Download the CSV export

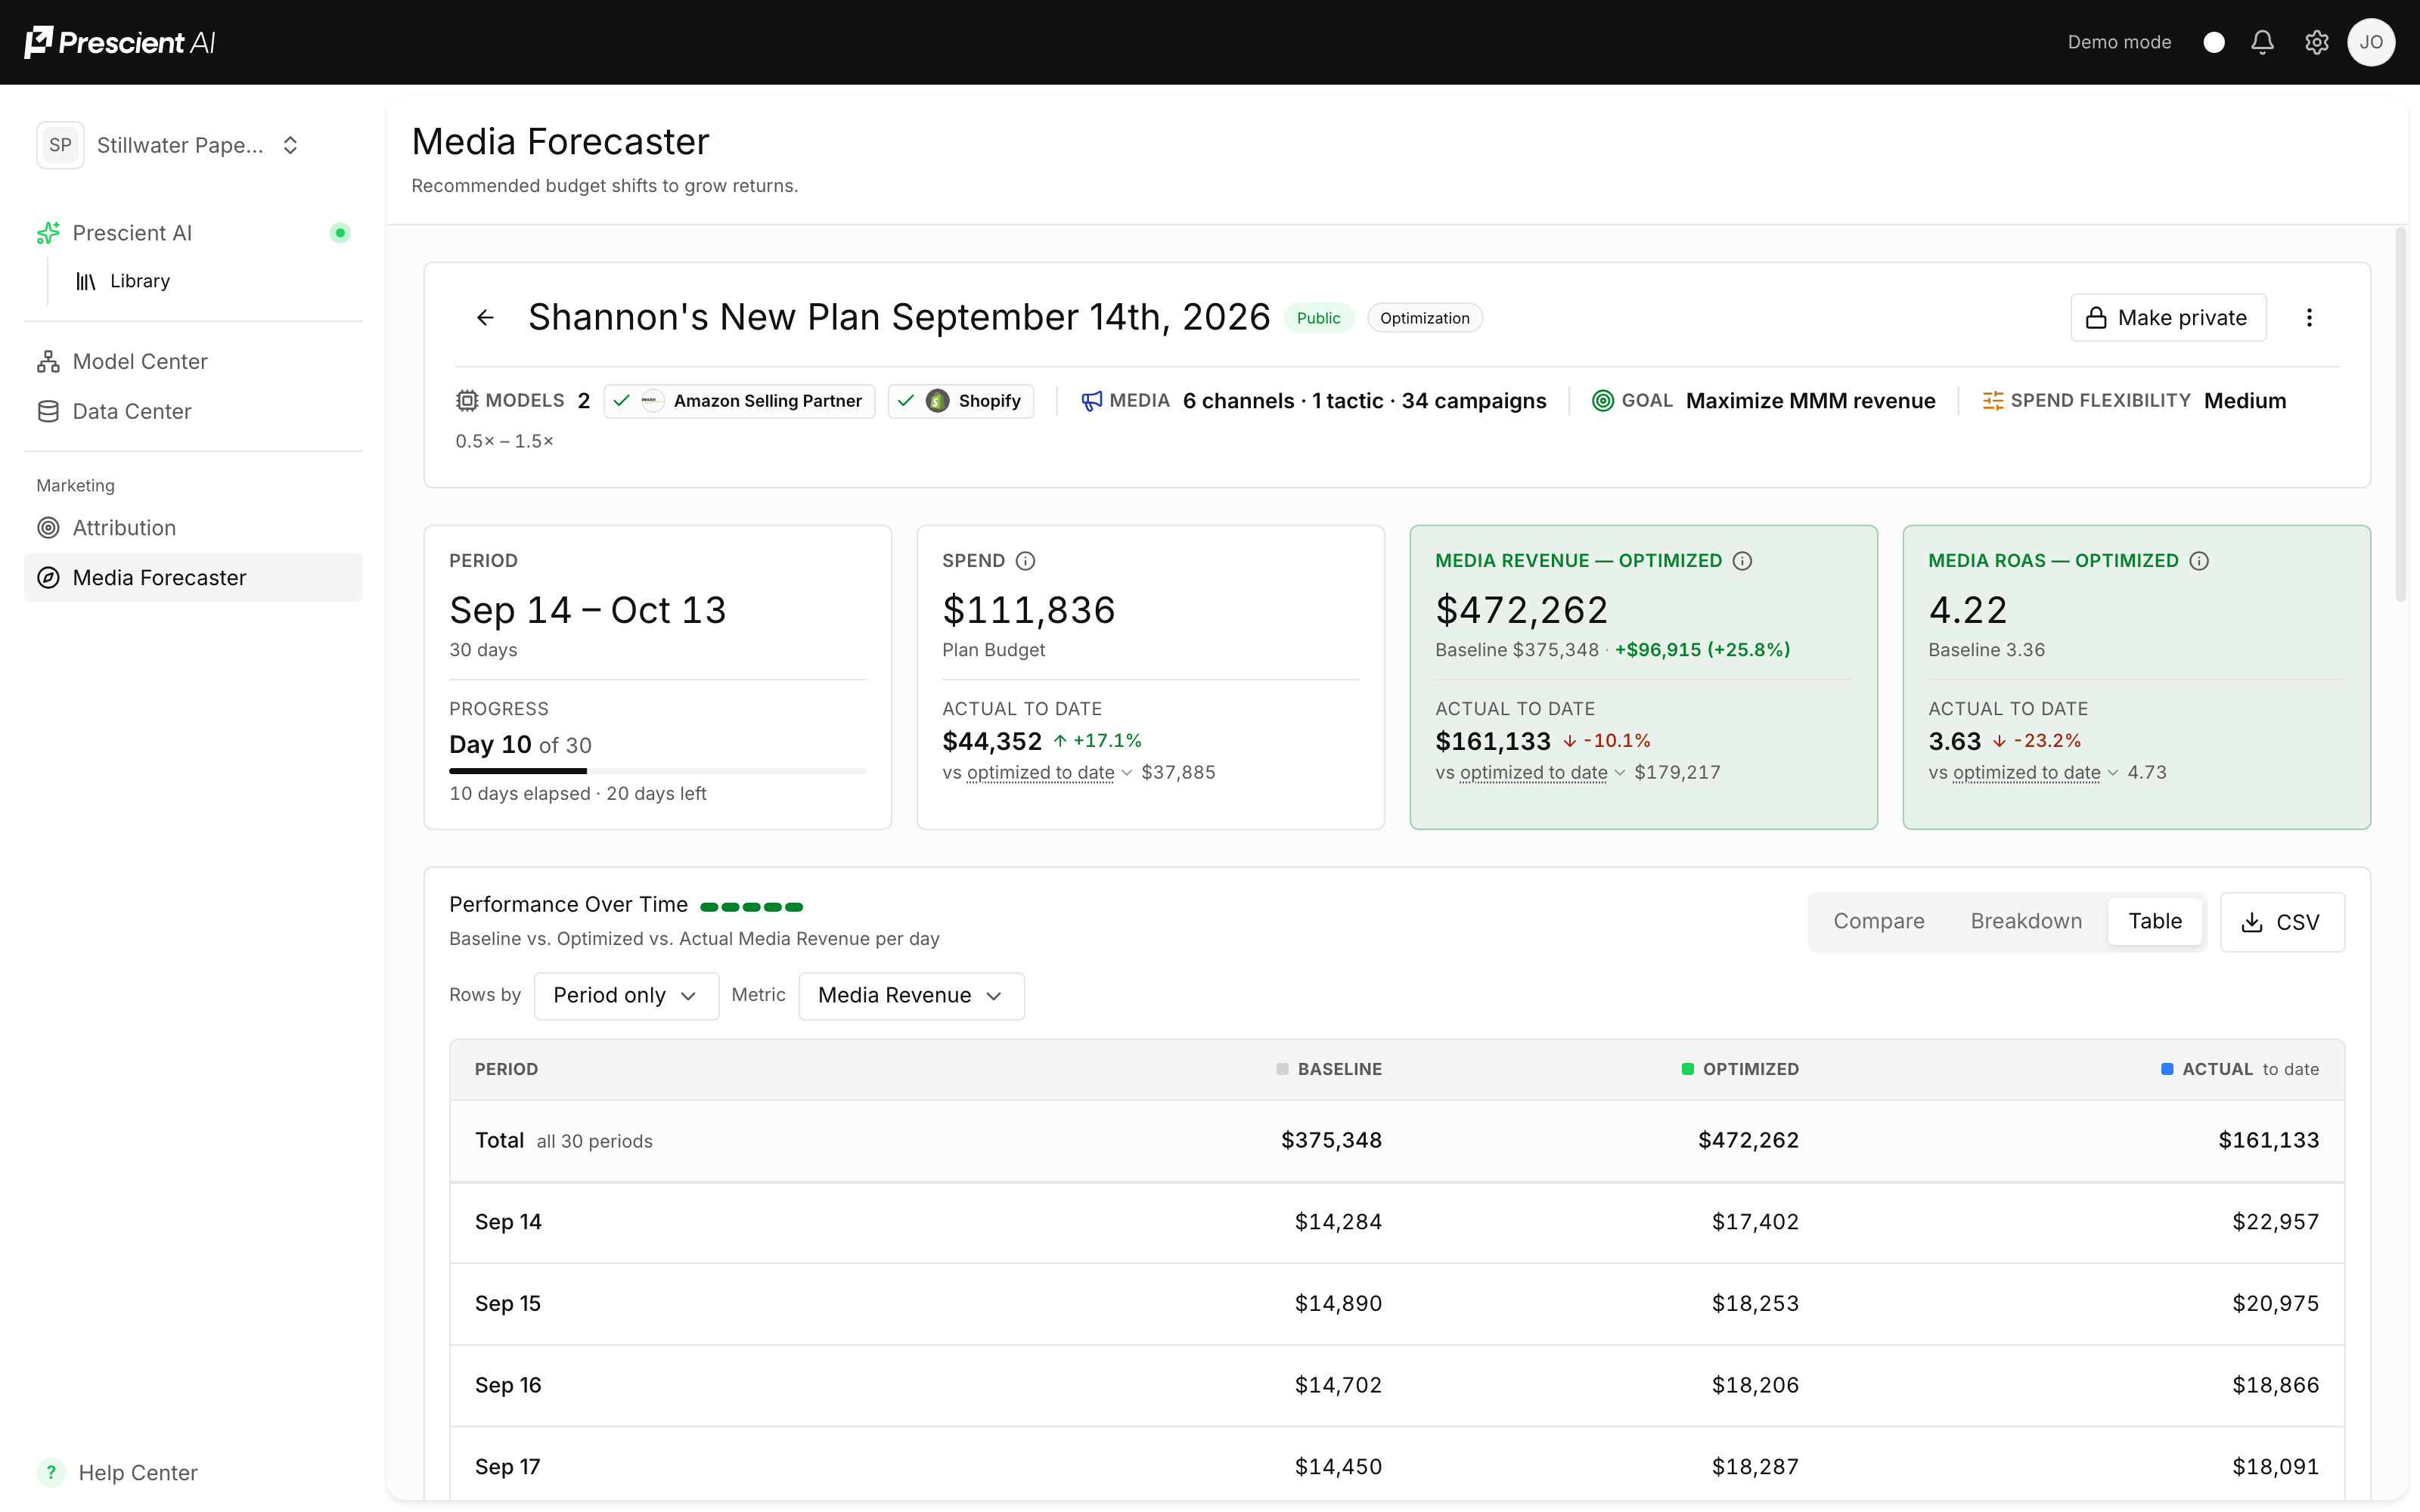tap(2282, 922)
